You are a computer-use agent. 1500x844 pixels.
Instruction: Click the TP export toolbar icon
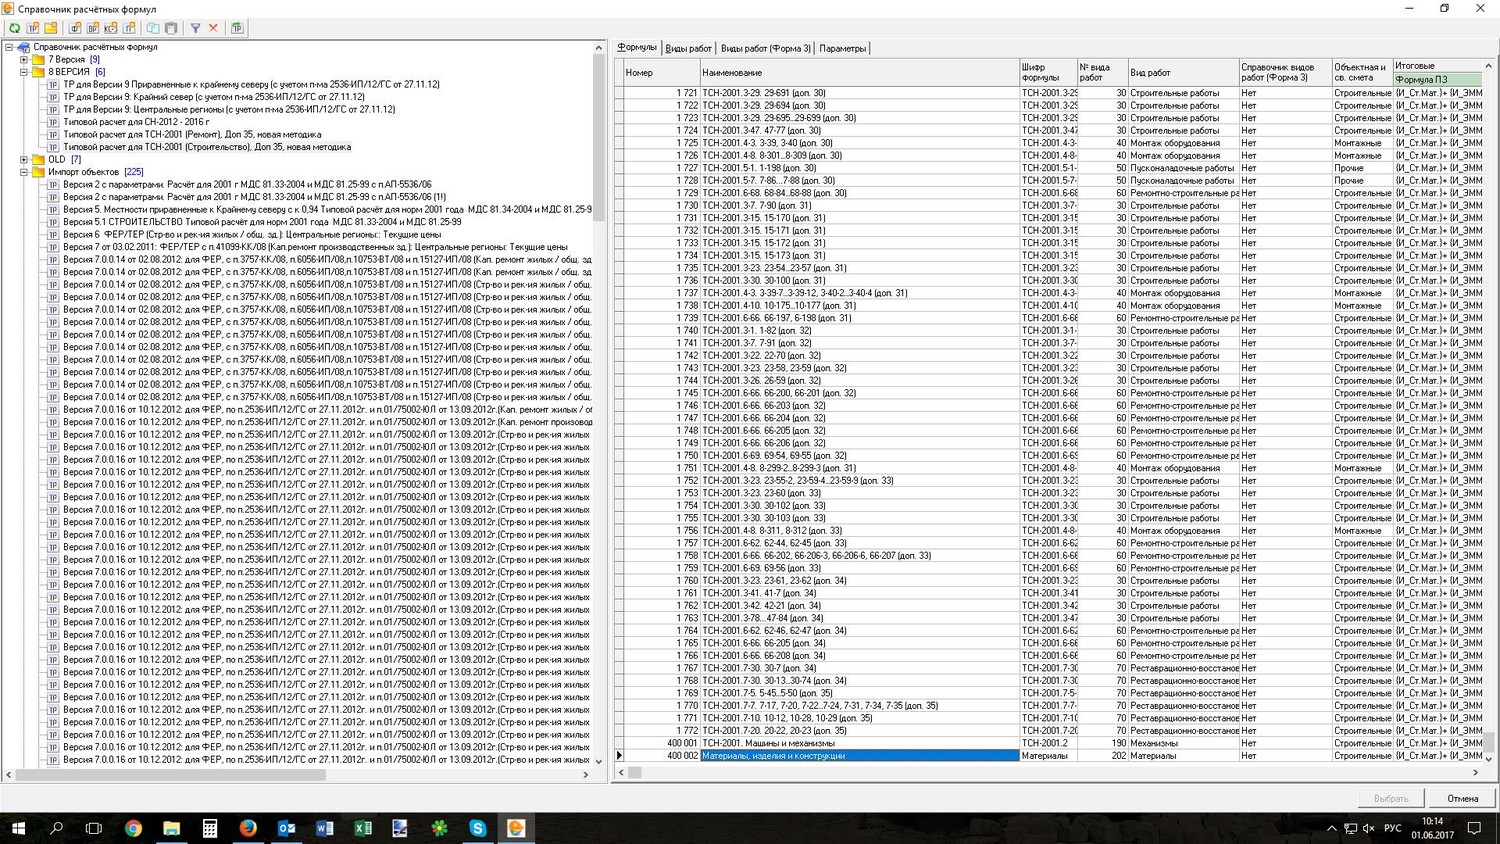(237, 28)
